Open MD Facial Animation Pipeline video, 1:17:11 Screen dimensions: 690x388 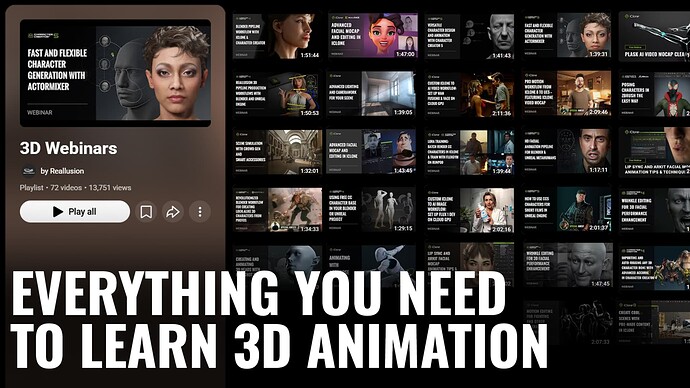(567, 152)
